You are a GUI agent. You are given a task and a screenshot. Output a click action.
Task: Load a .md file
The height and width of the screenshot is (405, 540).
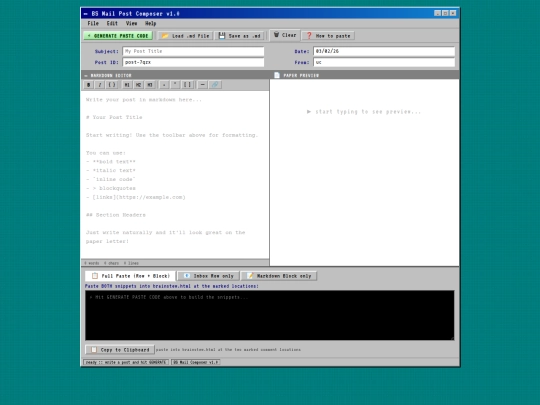pyautogui.click(x=186, y=36)
